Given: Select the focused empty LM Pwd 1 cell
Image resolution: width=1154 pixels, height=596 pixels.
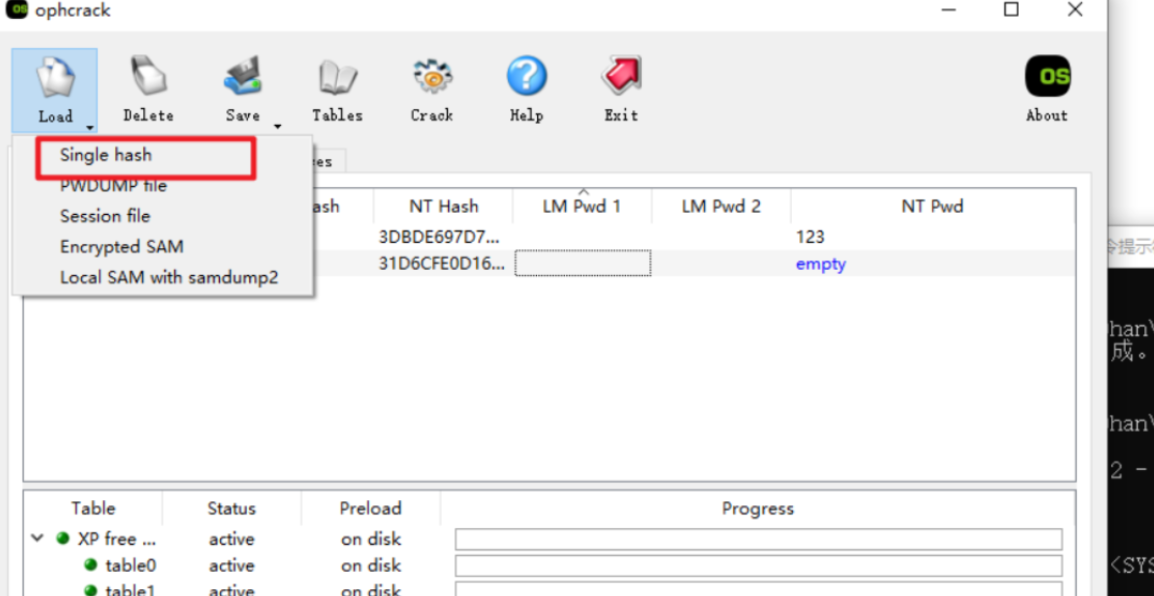Looking at the screenshot, I should point(582,263).
